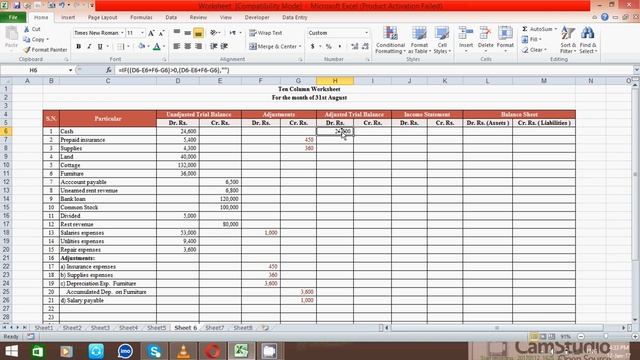Apply Percent Style
640x360 pixels.
click(329, 47)
